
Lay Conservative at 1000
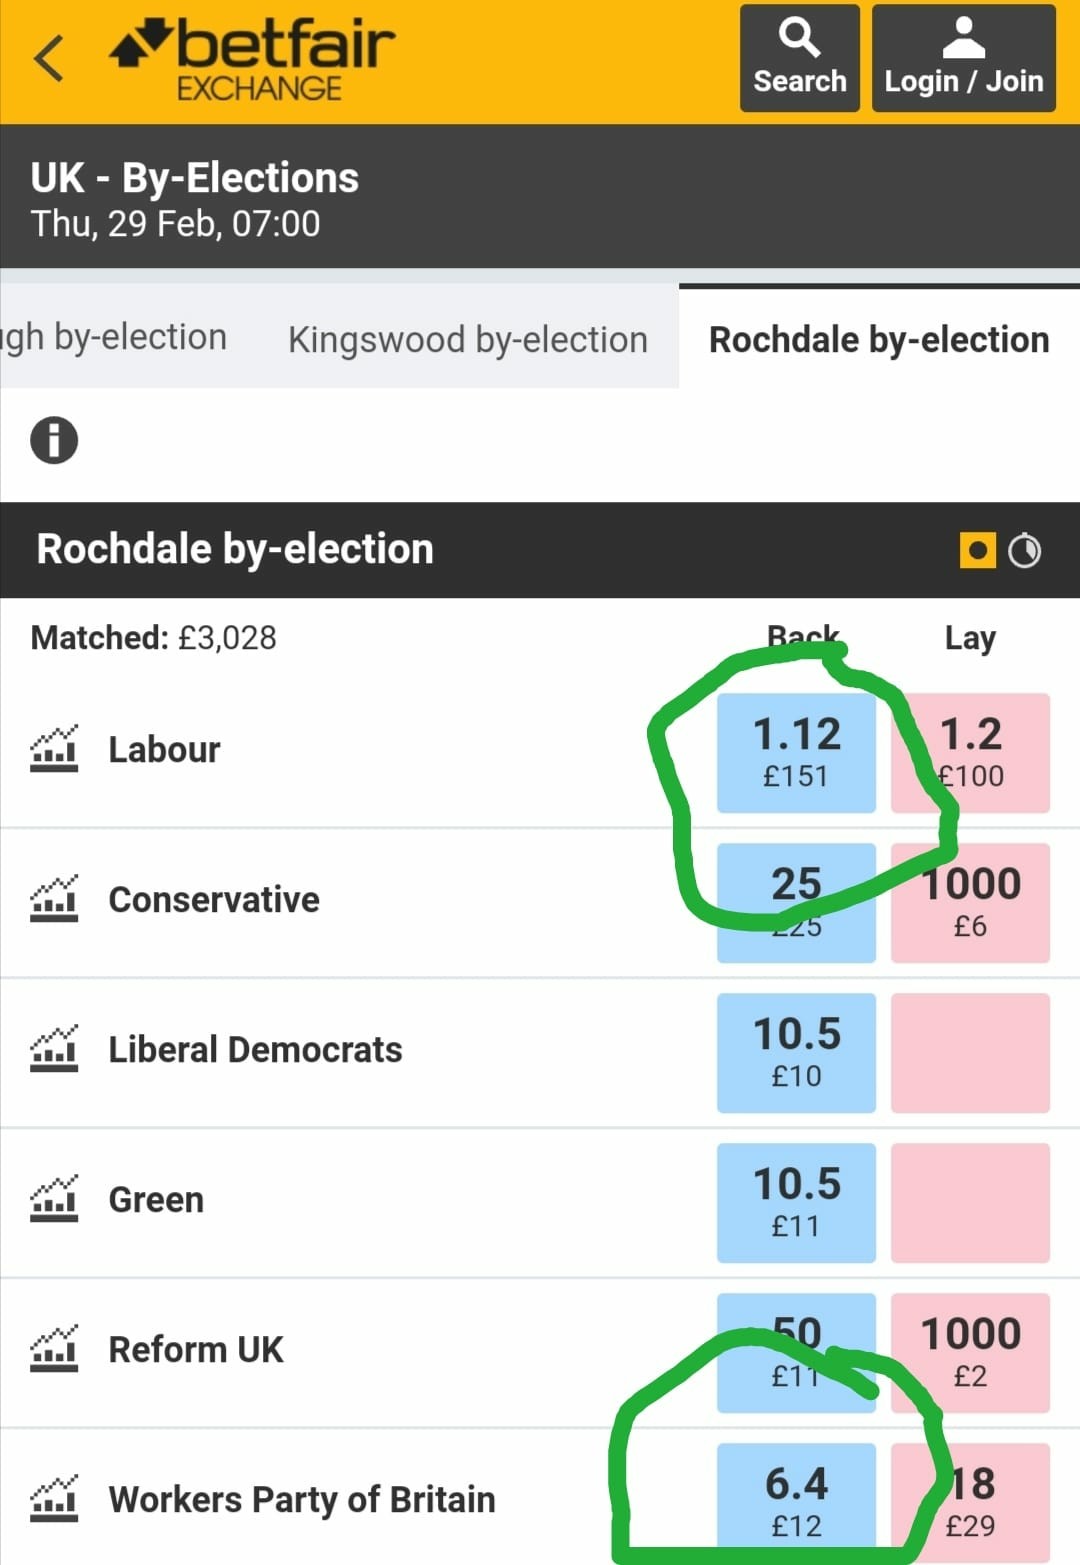tap(970, 902)
